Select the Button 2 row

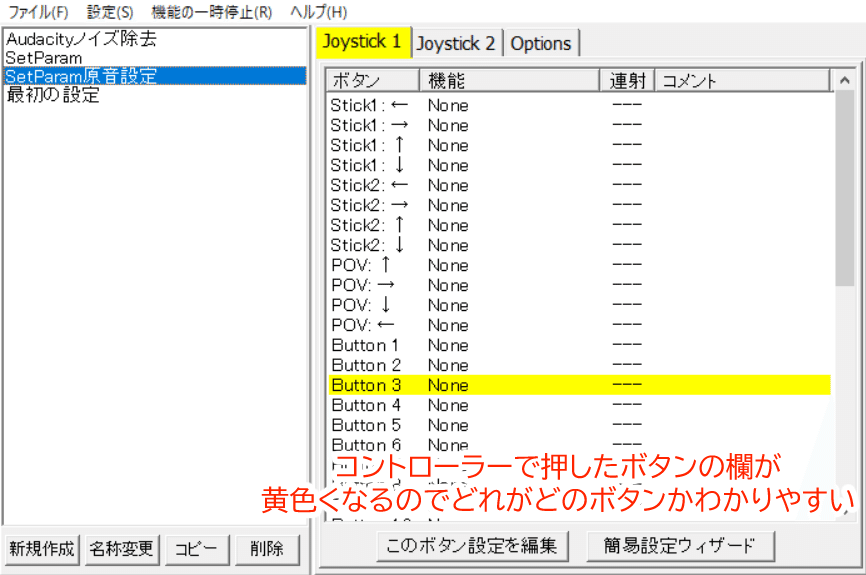(x=579, y=365)
